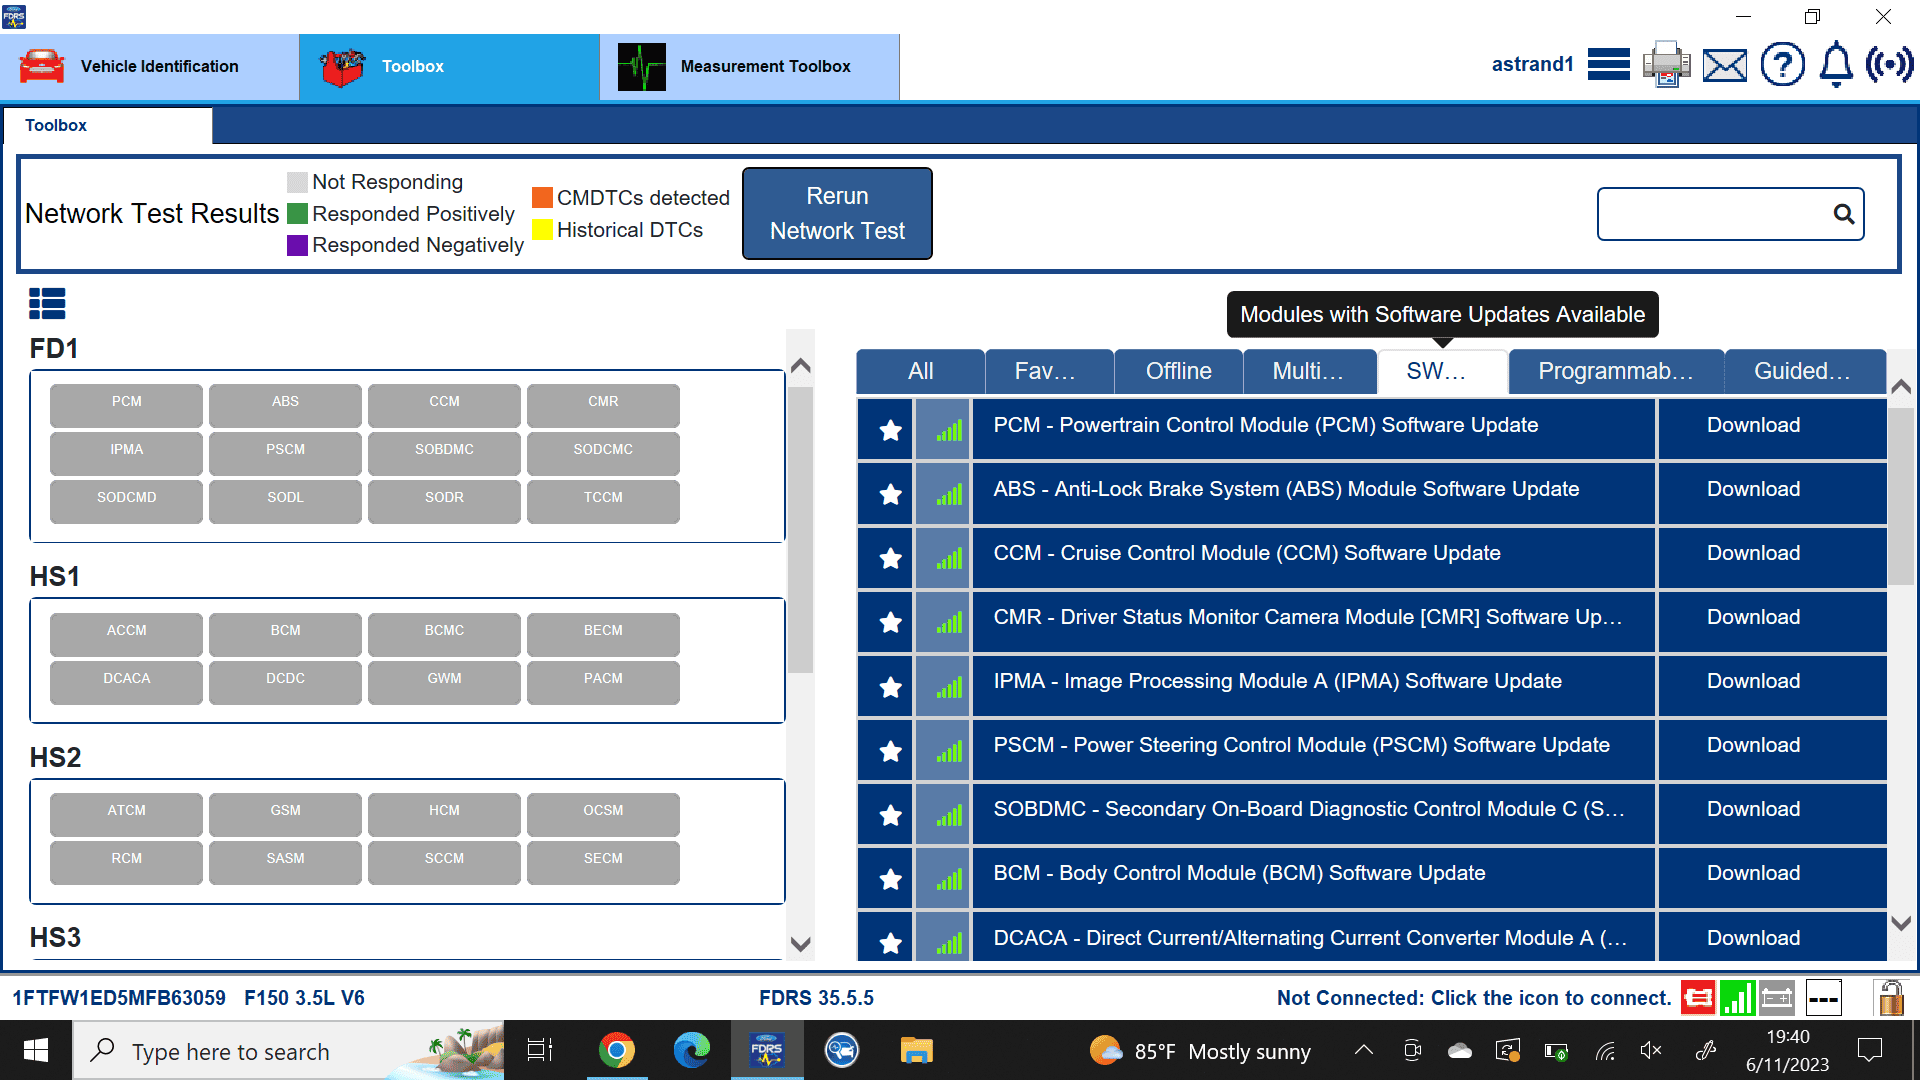
Task: Click the toolbox search input field
Action: (1712, 214)
